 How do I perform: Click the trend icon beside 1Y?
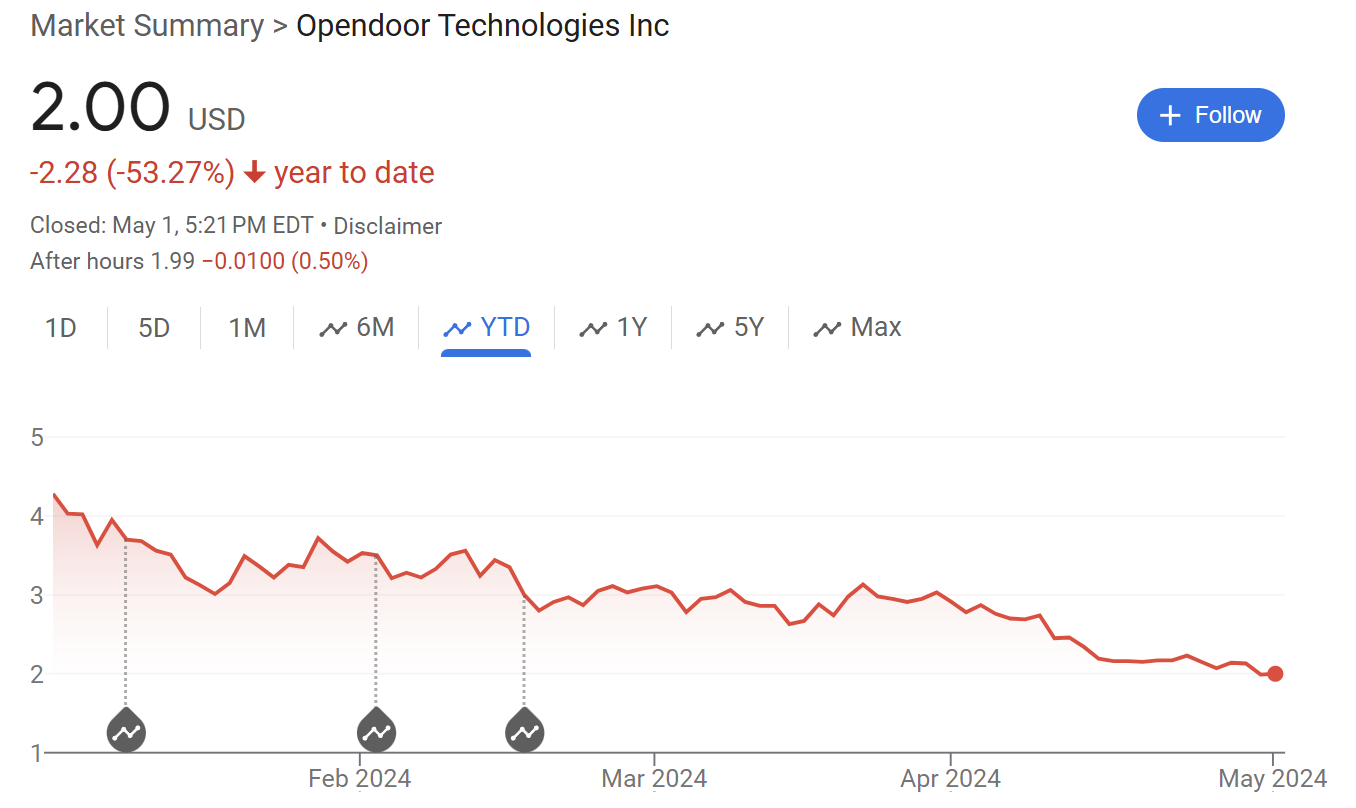tap(593, 328)
